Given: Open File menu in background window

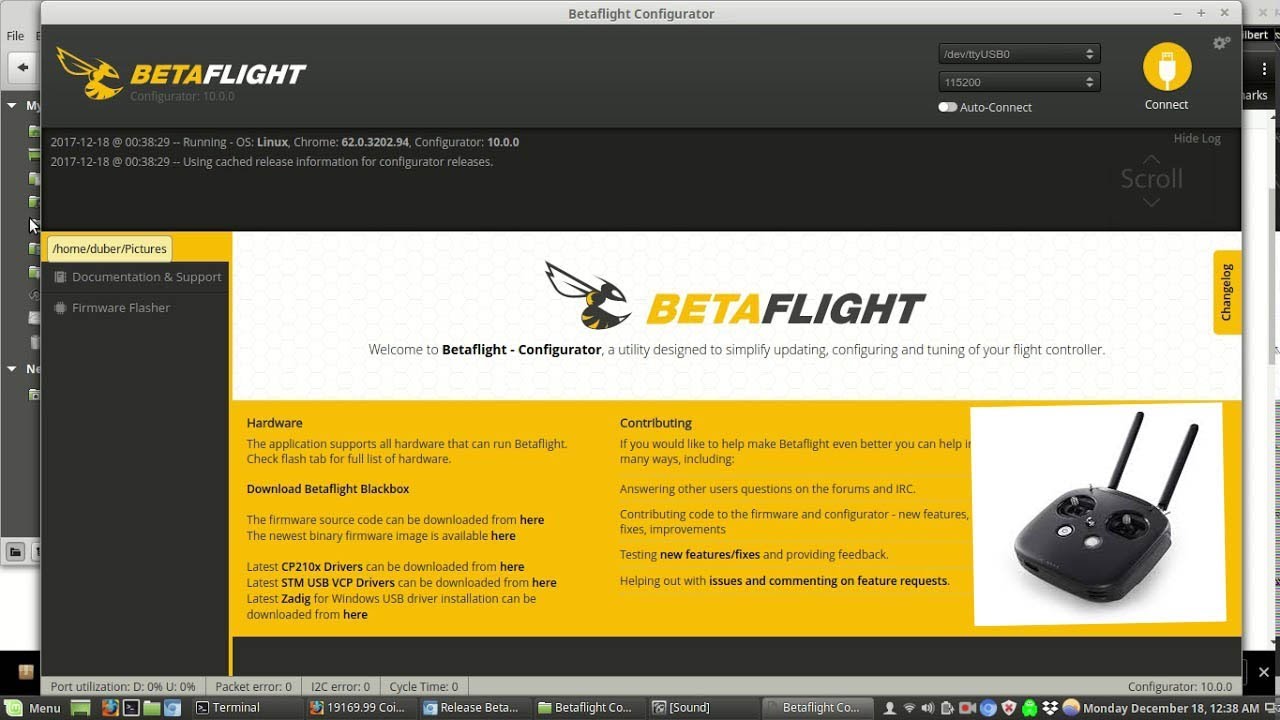Looking at the screenshot, I should tap(15, 36).
